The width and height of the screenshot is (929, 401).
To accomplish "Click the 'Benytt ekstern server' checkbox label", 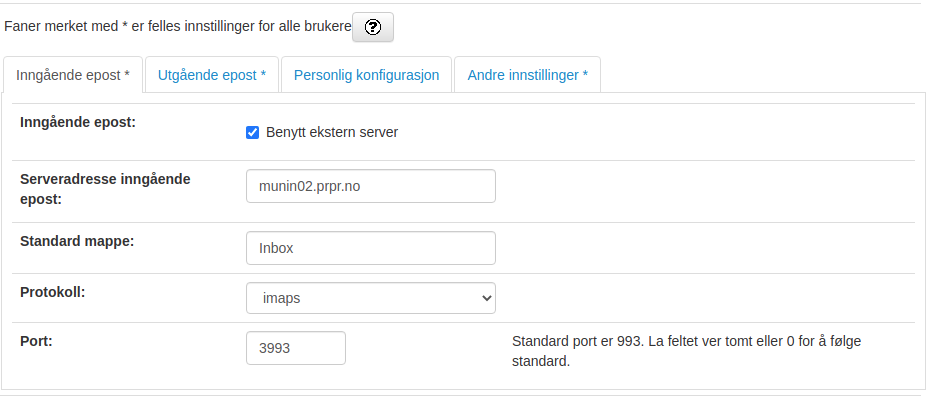I will [x=331, y=132].
